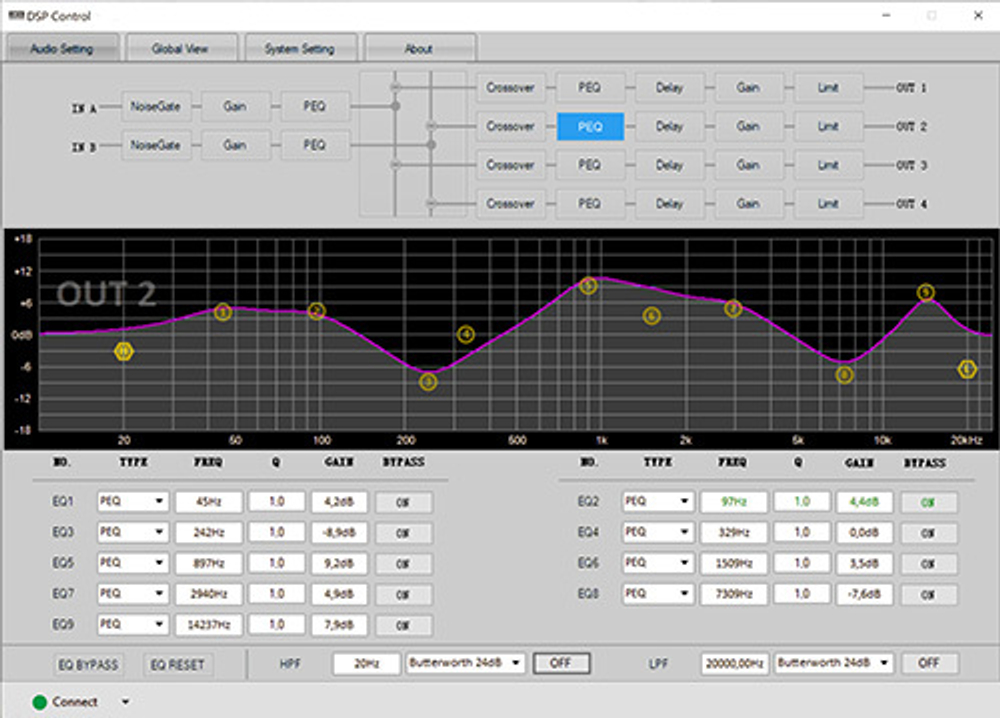This screenshot has height=718, width=1000.
Task: Toggle the EQ1 bypass switch
Action: click(403, 502)
